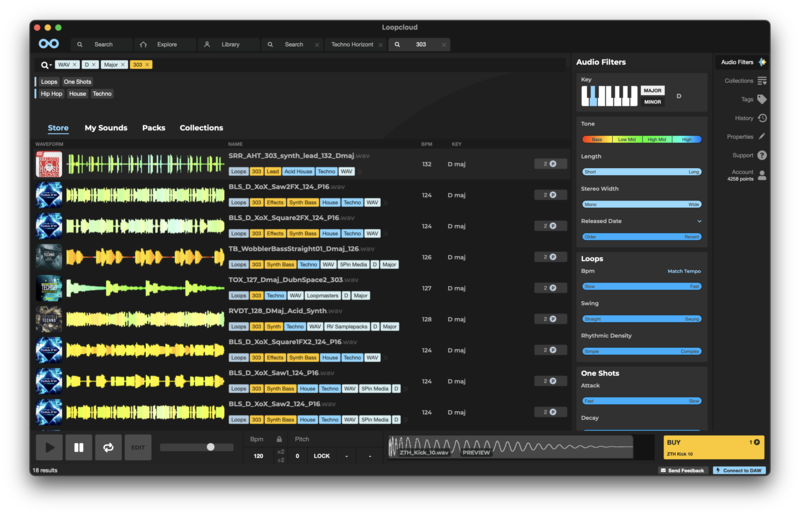Click the Loopmasters tag on TOX_127 row
This screenshot has height=515, width=800.
(x=322, y=296)
